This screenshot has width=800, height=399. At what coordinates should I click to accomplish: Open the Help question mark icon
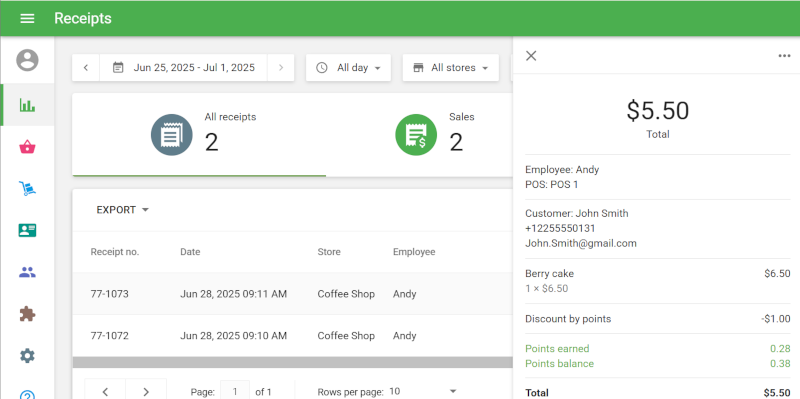click(x=27, y=394)
